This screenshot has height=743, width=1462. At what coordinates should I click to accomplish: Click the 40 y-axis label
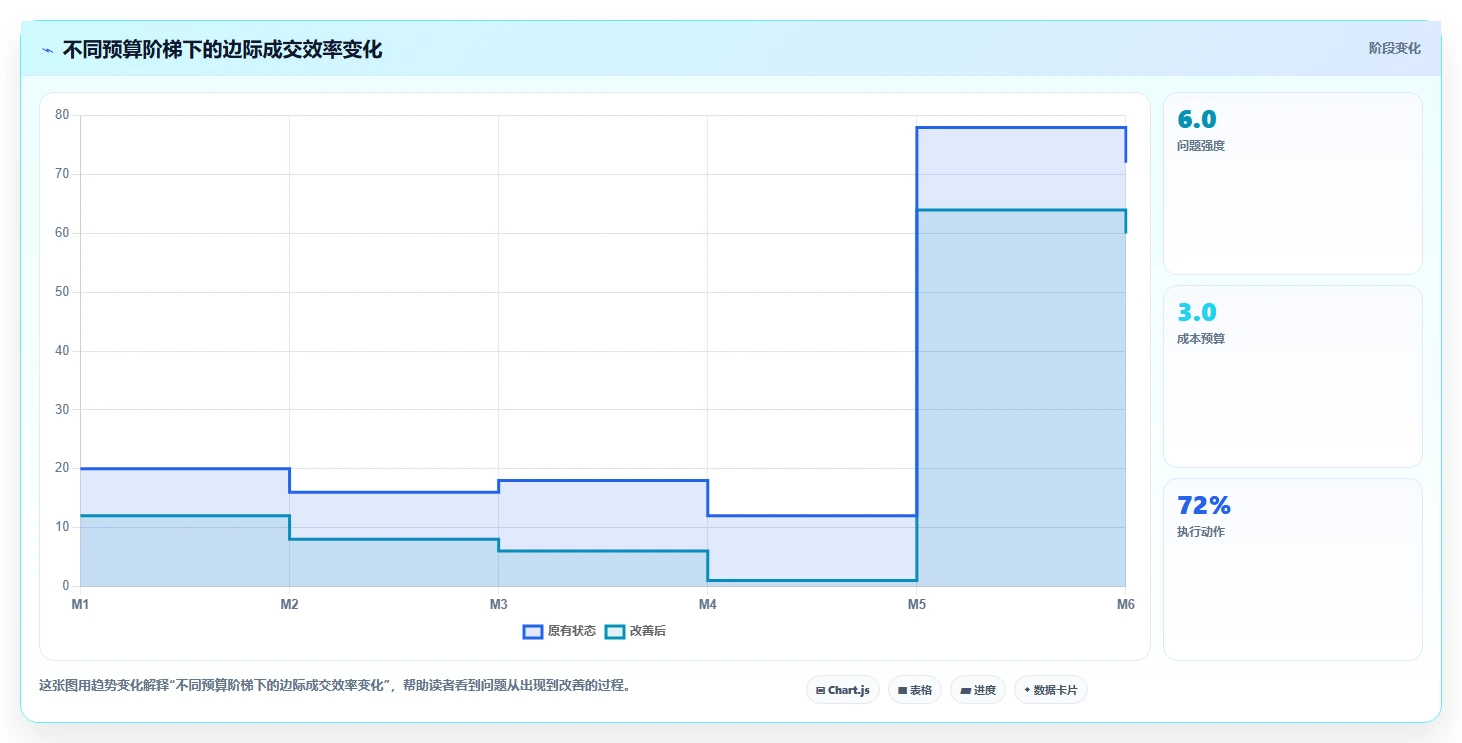pos(62,350)
